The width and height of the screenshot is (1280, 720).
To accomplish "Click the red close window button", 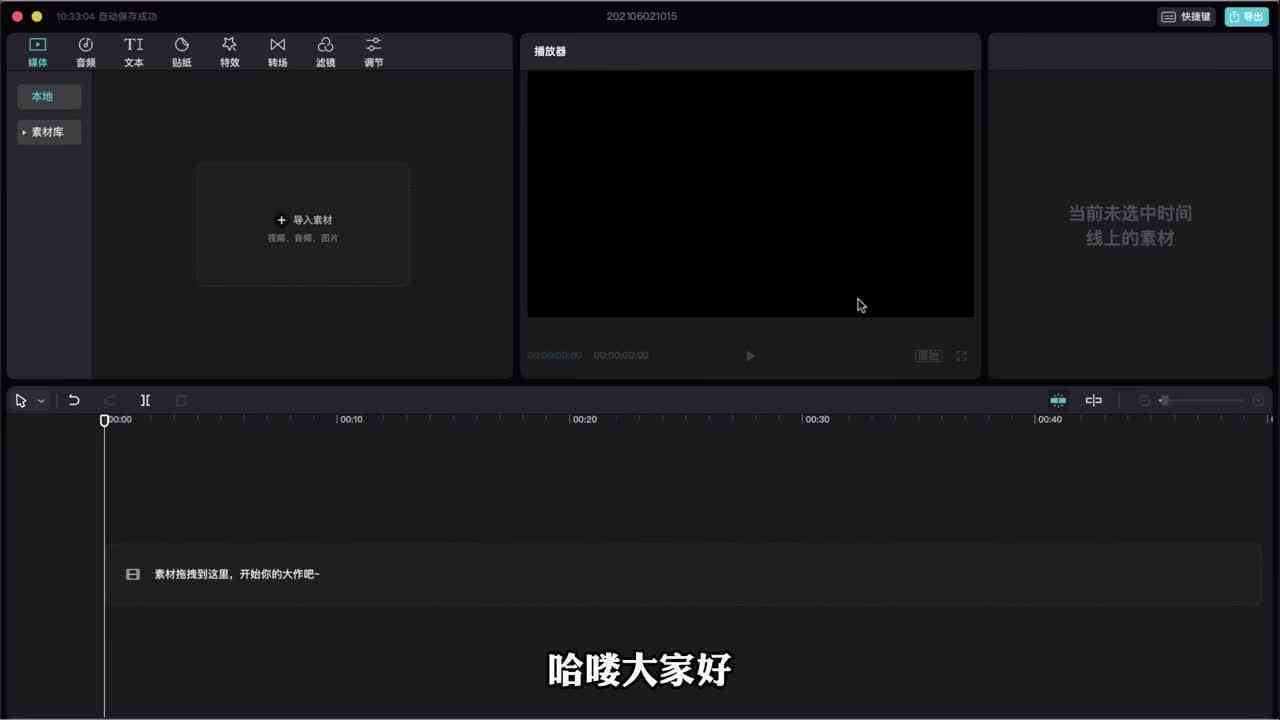I will [17, 17].
